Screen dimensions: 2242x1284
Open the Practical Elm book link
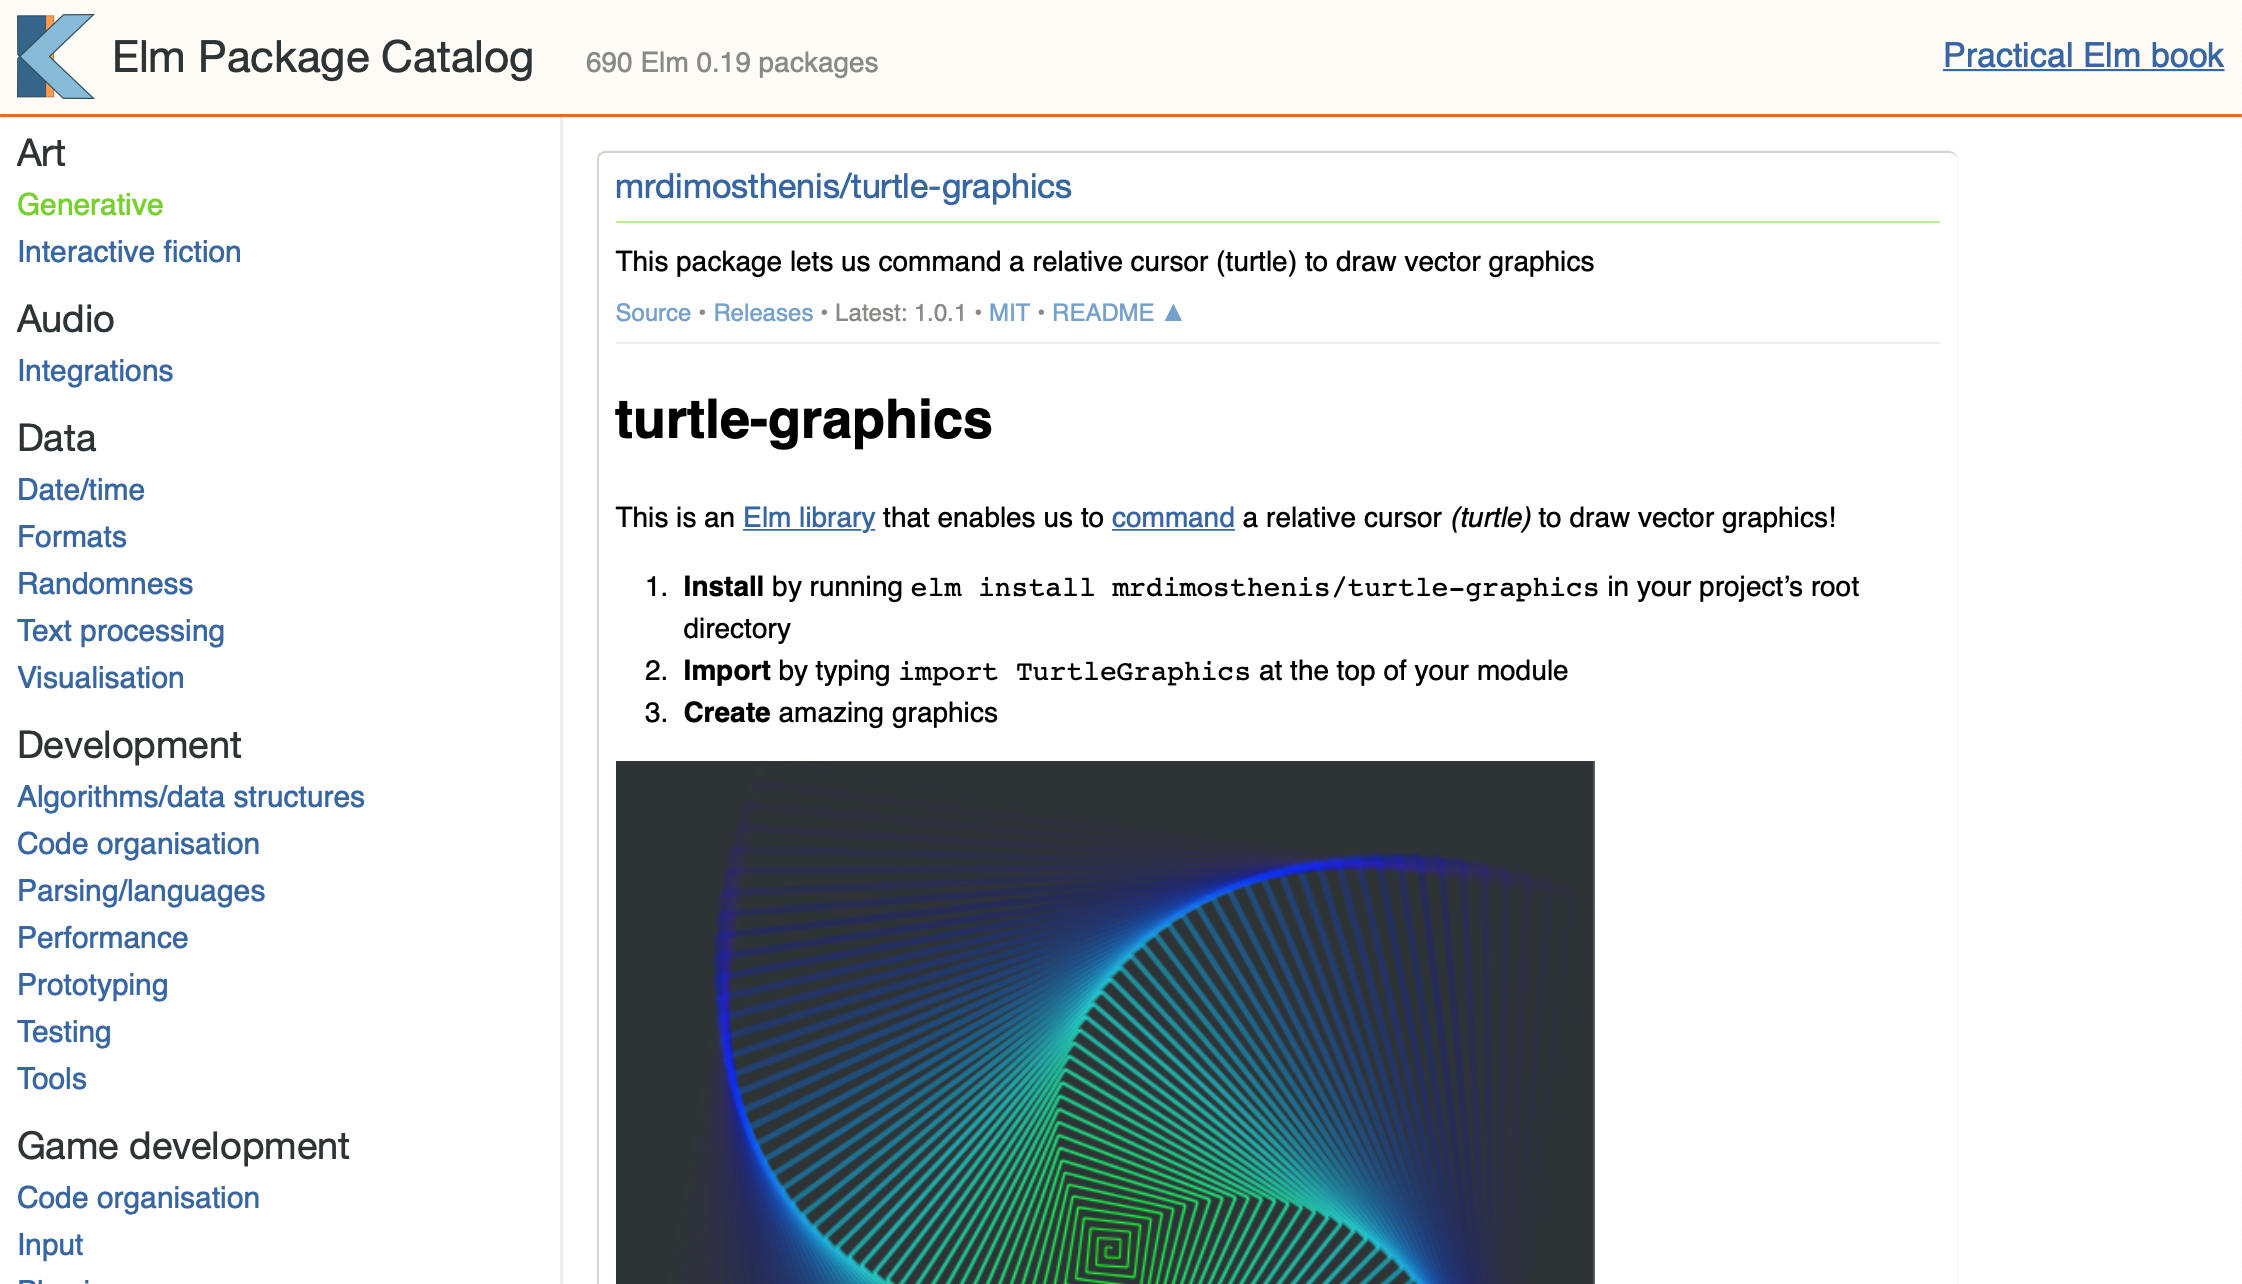(2083, 55)
